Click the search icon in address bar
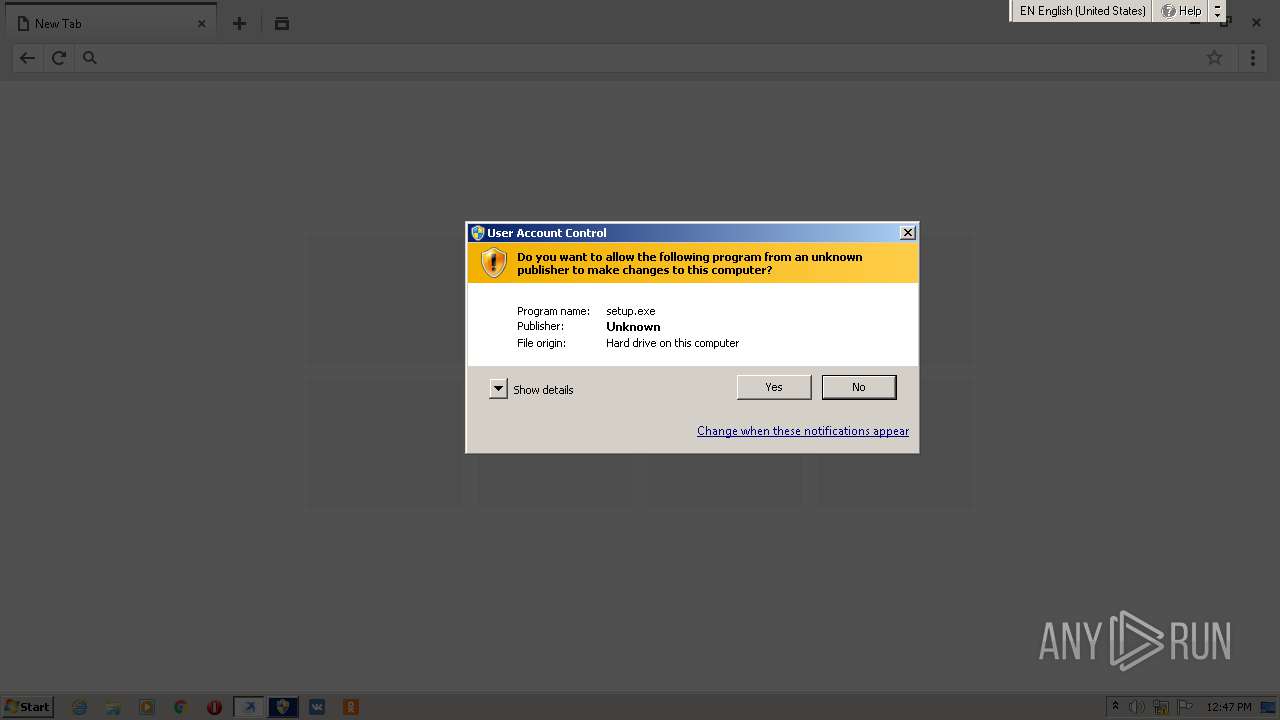1280x720 pixels. 90,58
